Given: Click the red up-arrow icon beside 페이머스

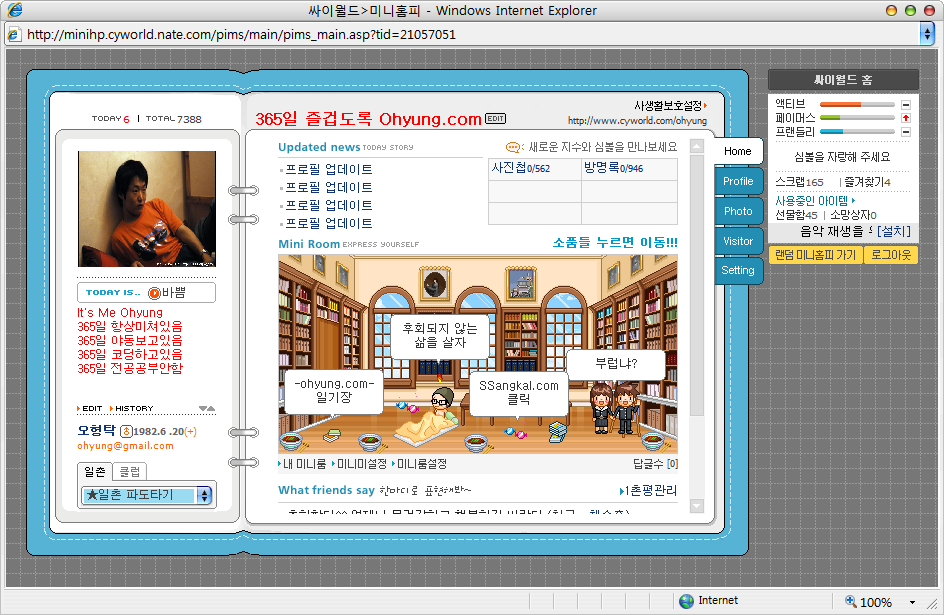Looking at the screenshot, I should (x=906, y=118).
